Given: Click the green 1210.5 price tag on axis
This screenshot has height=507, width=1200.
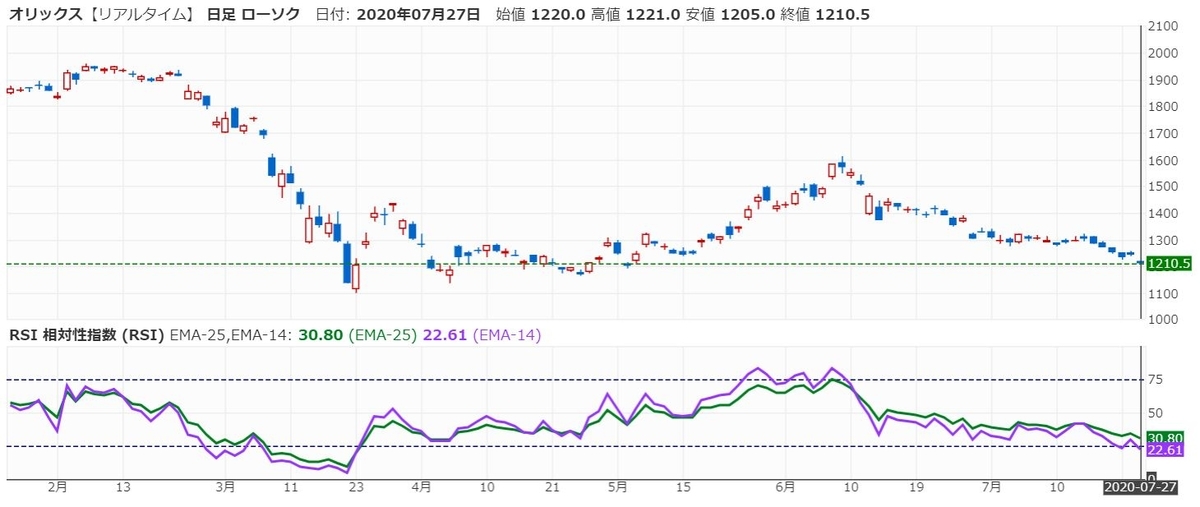Looking at the screenshot, I should click(x=1171, y=264).
